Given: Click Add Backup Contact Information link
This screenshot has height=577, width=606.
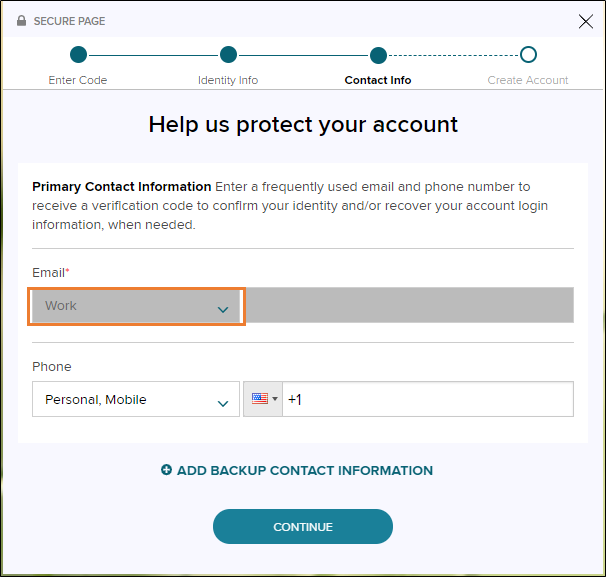Looking at the screenshot, I should pos(304,470).
